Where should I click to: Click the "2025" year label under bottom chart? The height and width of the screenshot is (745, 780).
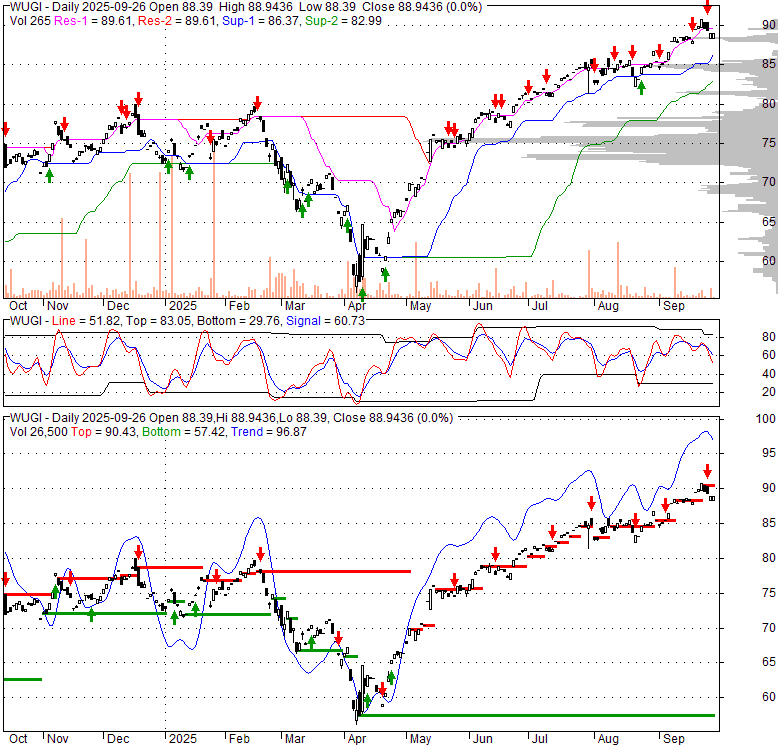click(182, 739)
